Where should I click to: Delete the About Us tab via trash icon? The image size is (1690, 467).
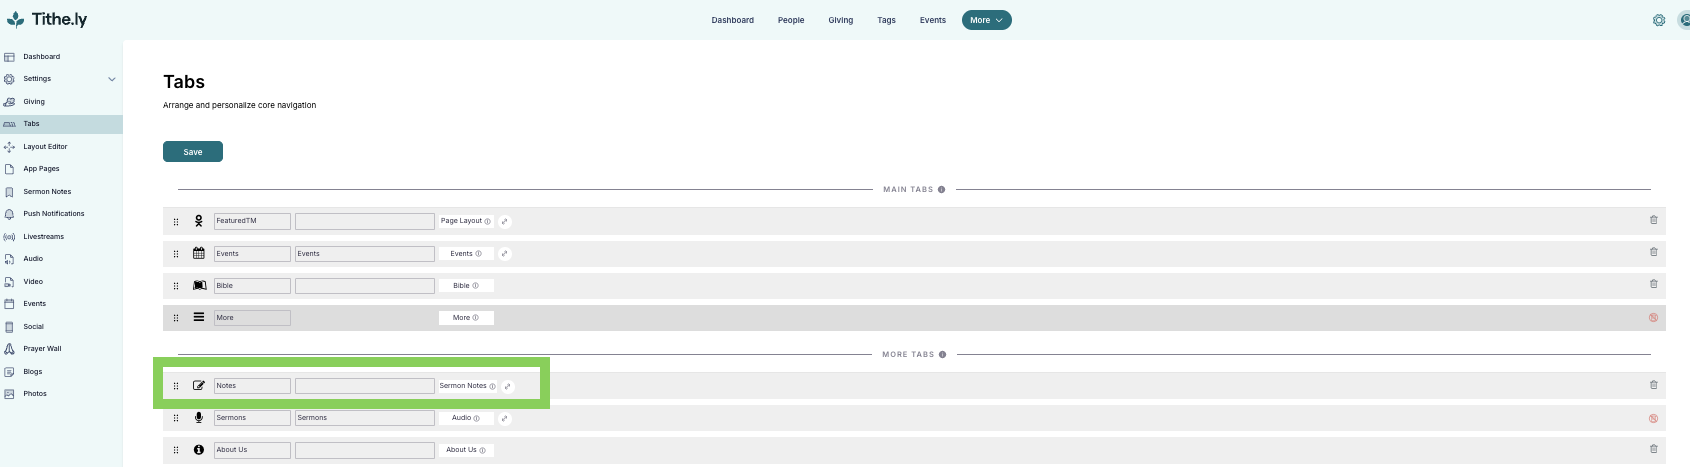point(1653,449)
